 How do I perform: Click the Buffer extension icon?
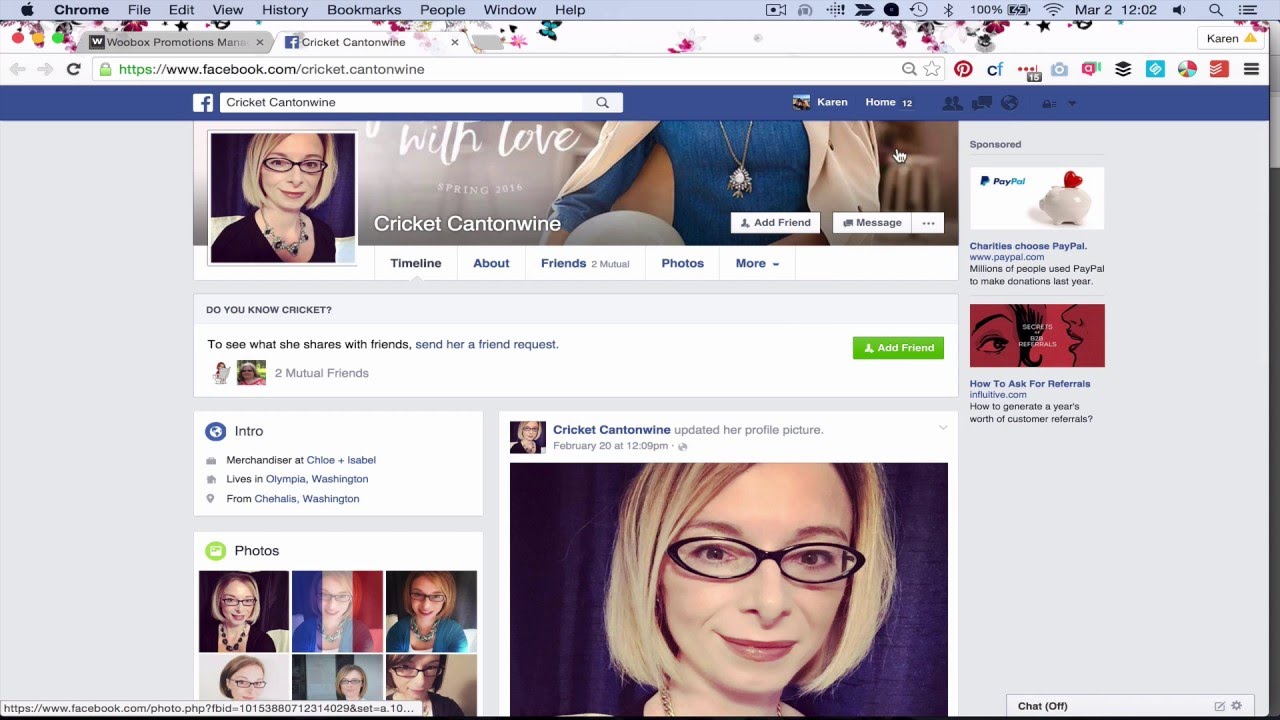point(1123,69)
